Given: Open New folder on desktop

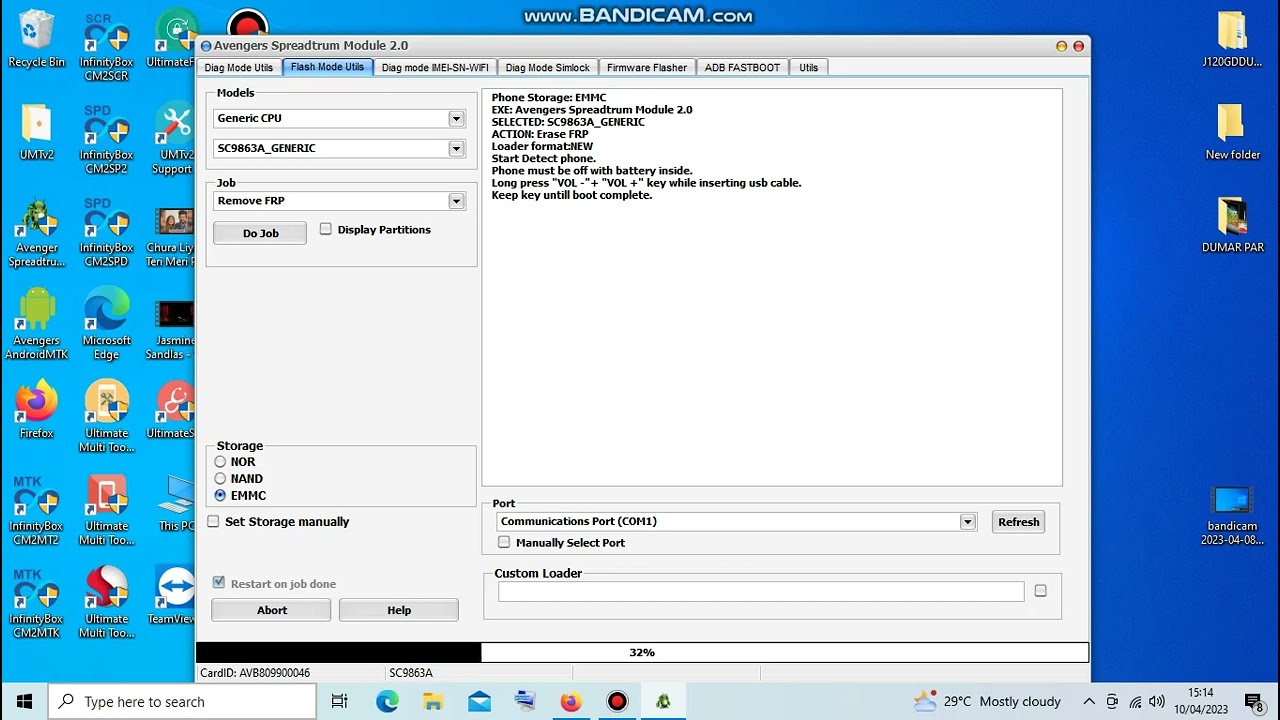Looking at the screenshot, I should [1232, 132].
